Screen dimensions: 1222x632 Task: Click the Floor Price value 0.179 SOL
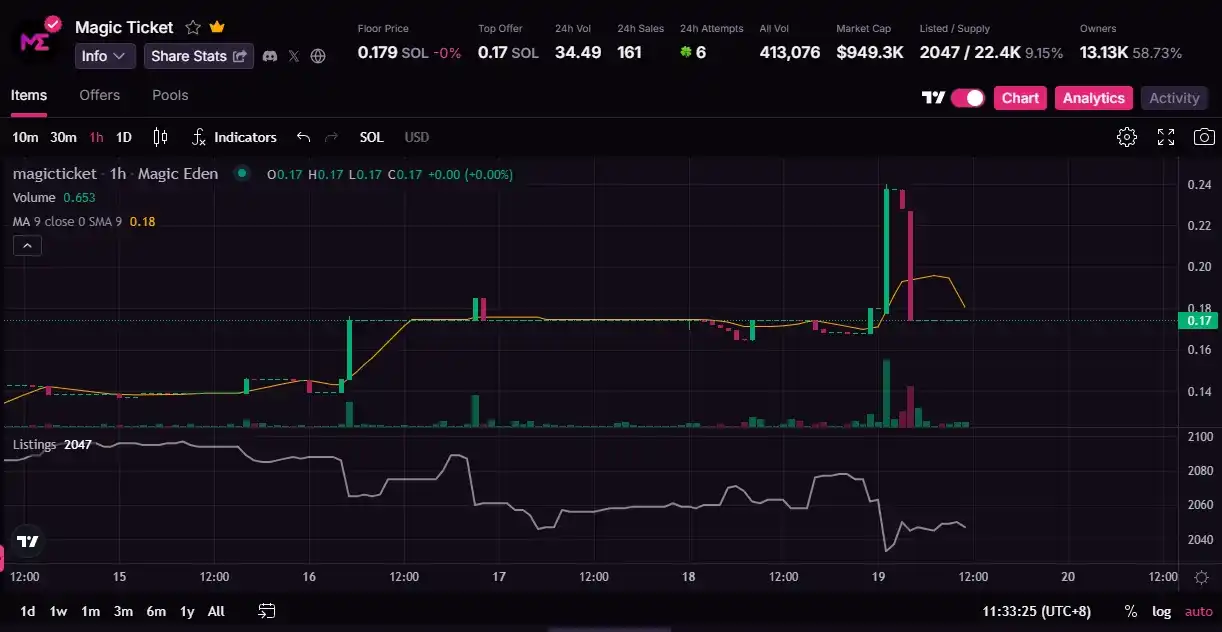click(393, 52)
